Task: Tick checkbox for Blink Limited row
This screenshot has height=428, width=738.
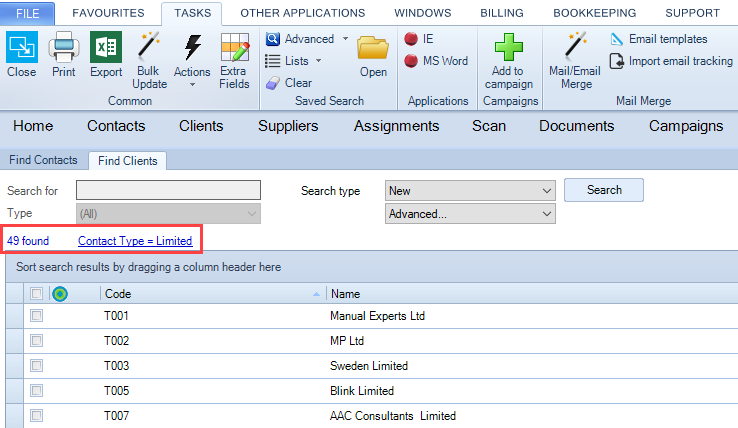Action: pyautogui.click(x=36, y=390)
